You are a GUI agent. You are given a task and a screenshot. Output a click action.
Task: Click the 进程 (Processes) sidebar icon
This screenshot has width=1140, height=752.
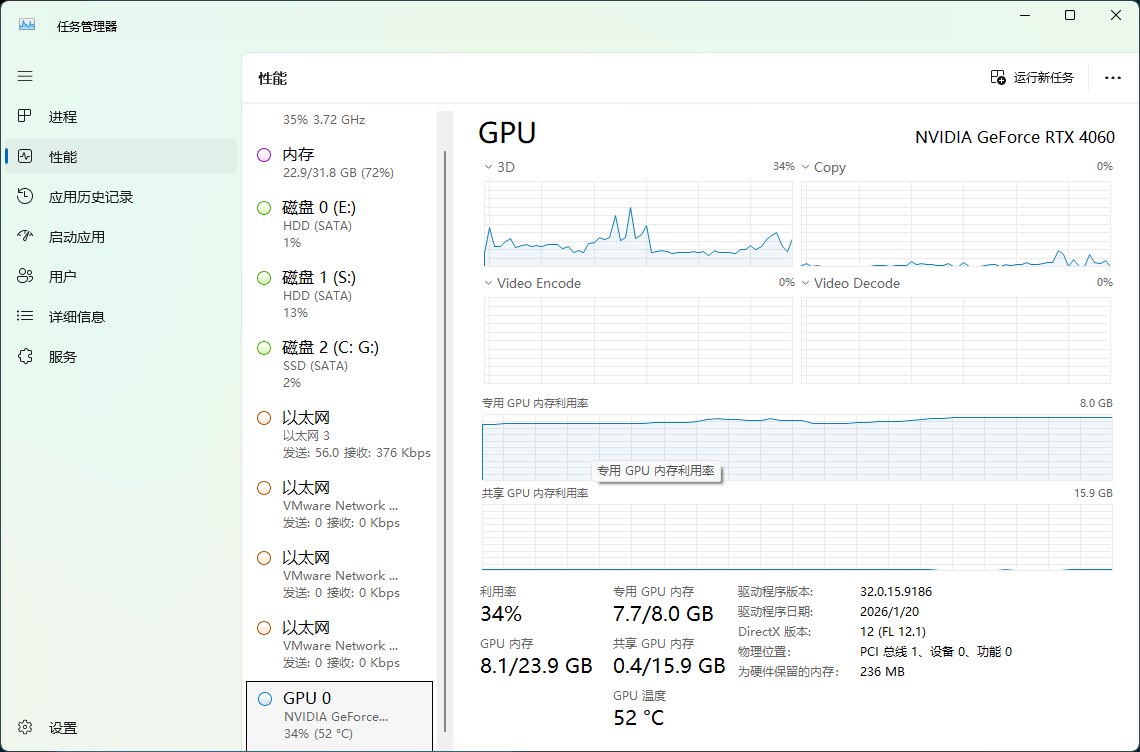point(25,116)
